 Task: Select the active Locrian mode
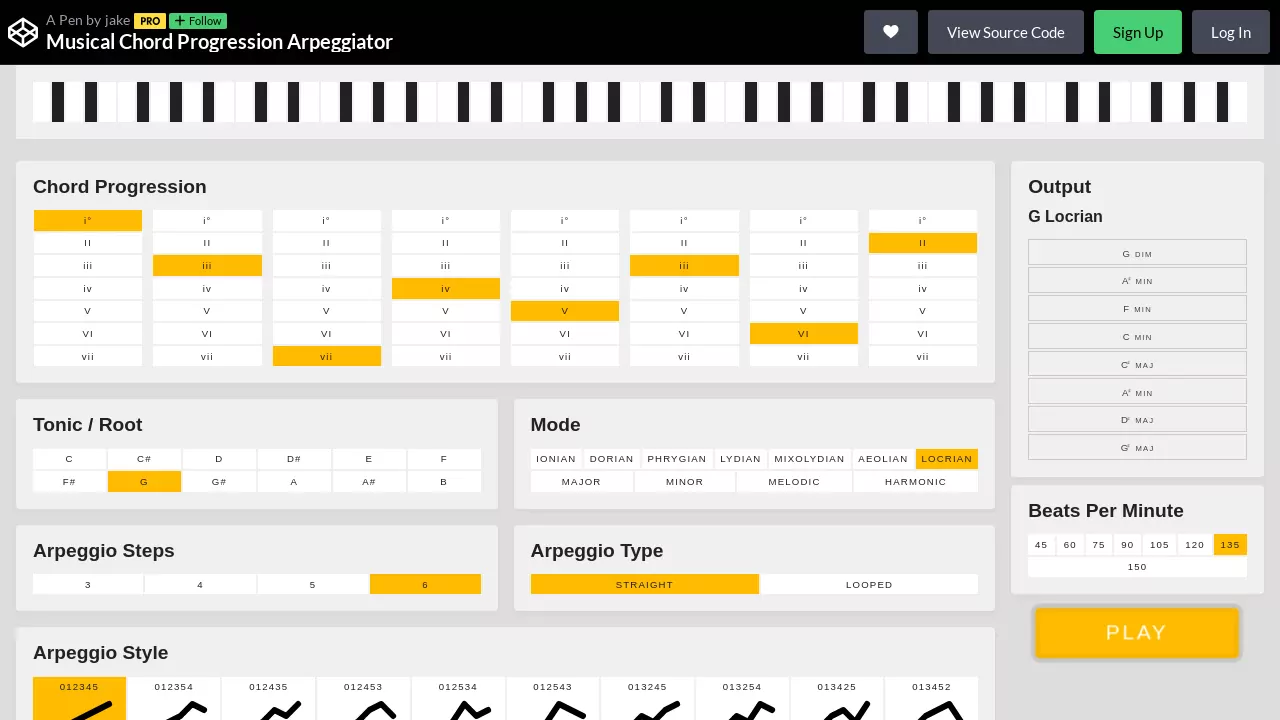(x=947, y=459)
